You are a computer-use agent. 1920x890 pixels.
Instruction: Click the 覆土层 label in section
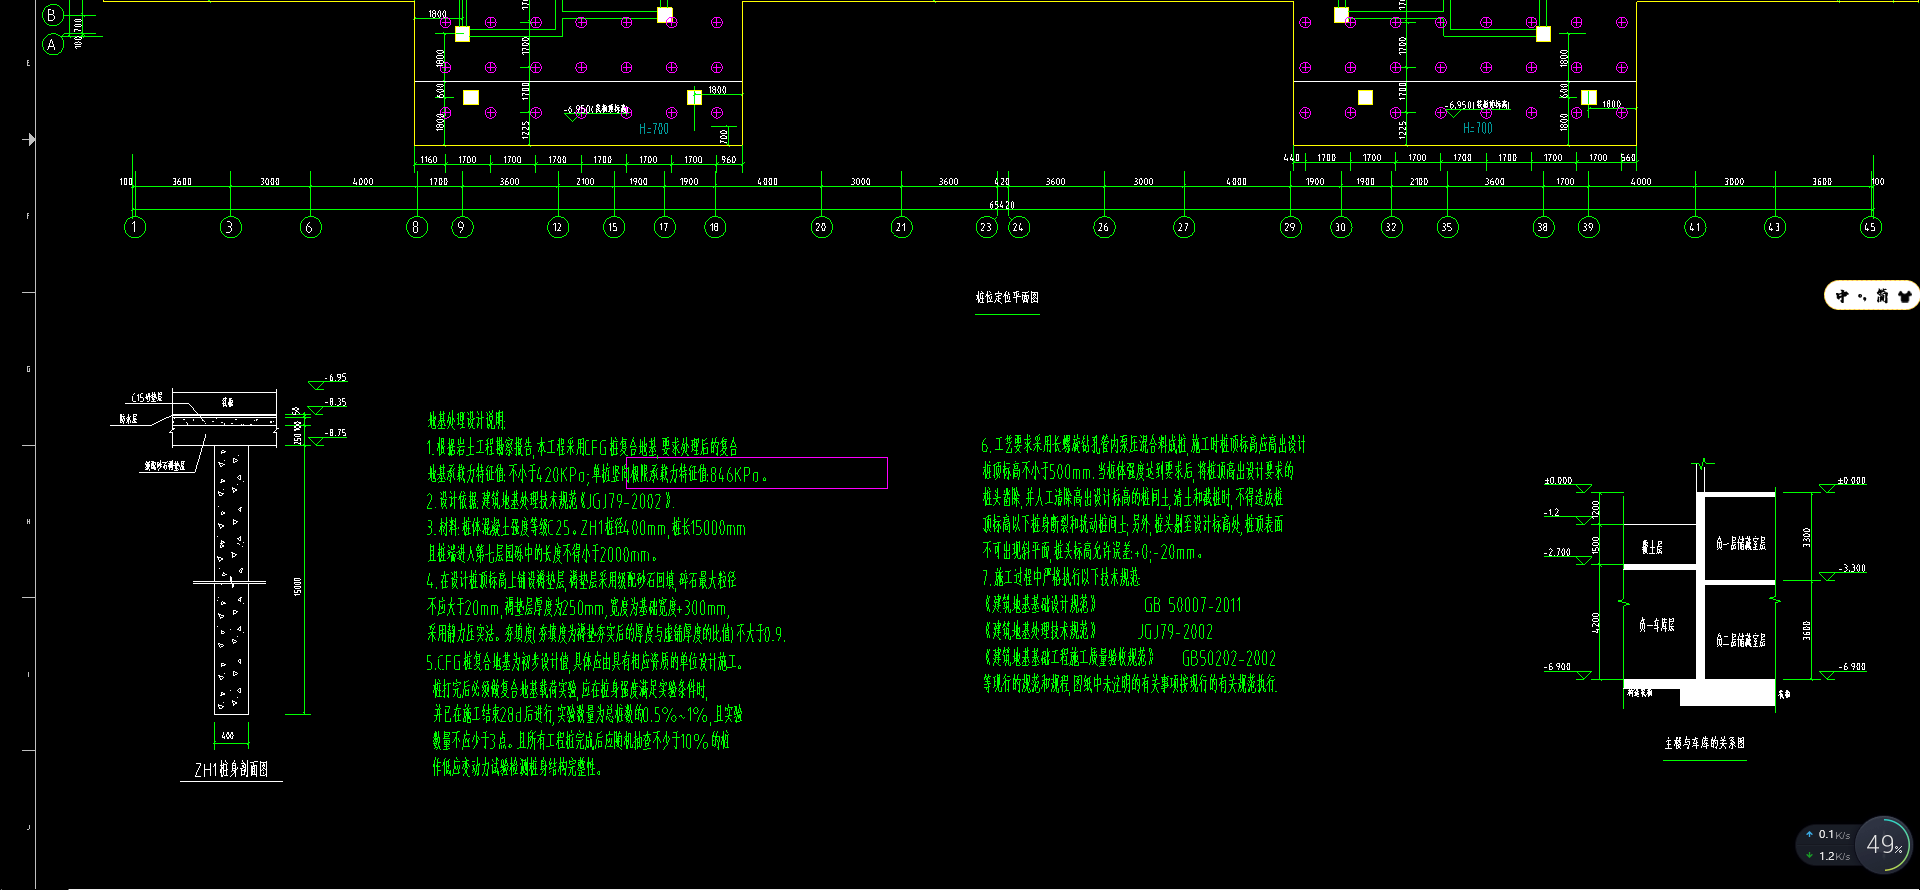(x=1652, y=548)
